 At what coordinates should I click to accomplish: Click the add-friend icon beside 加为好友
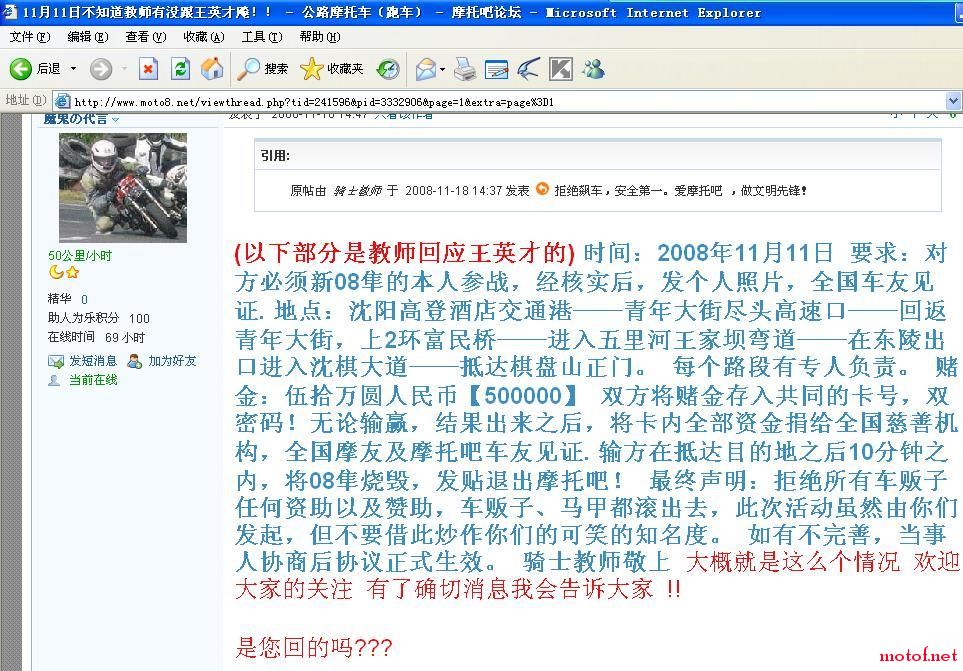point(135,361)
